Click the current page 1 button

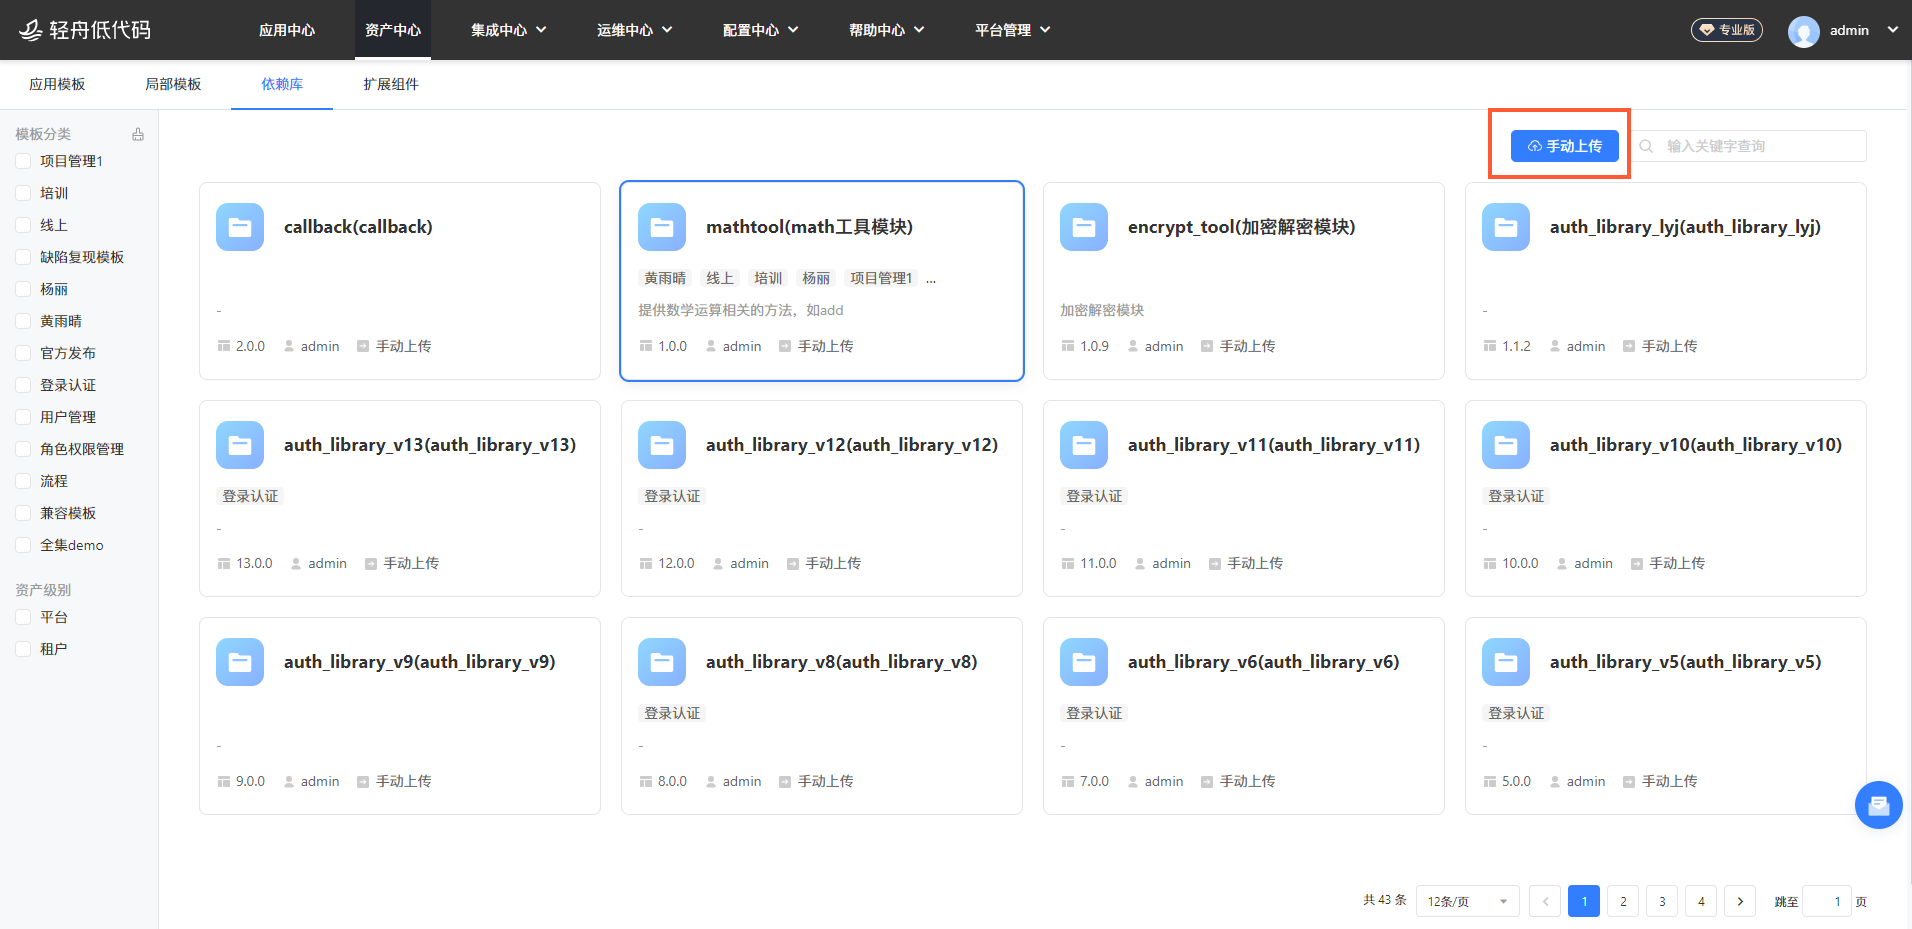pyautogui.click(x=1584, y=901)
